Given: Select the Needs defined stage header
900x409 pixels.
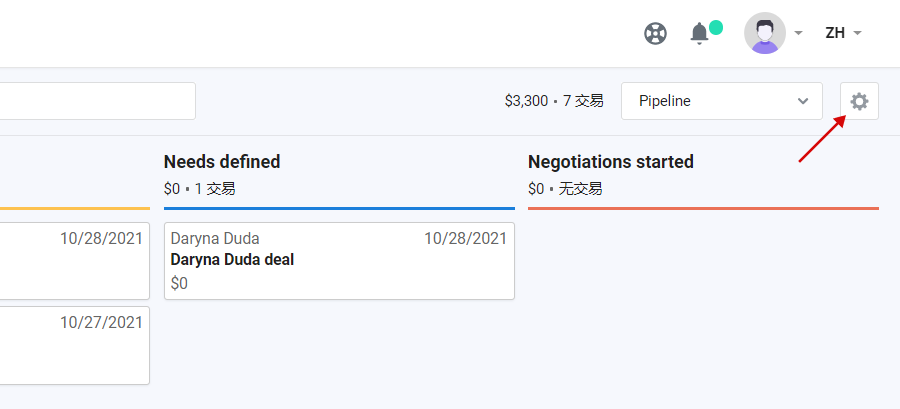Looking at the screenshot, I should click(222, 162).
